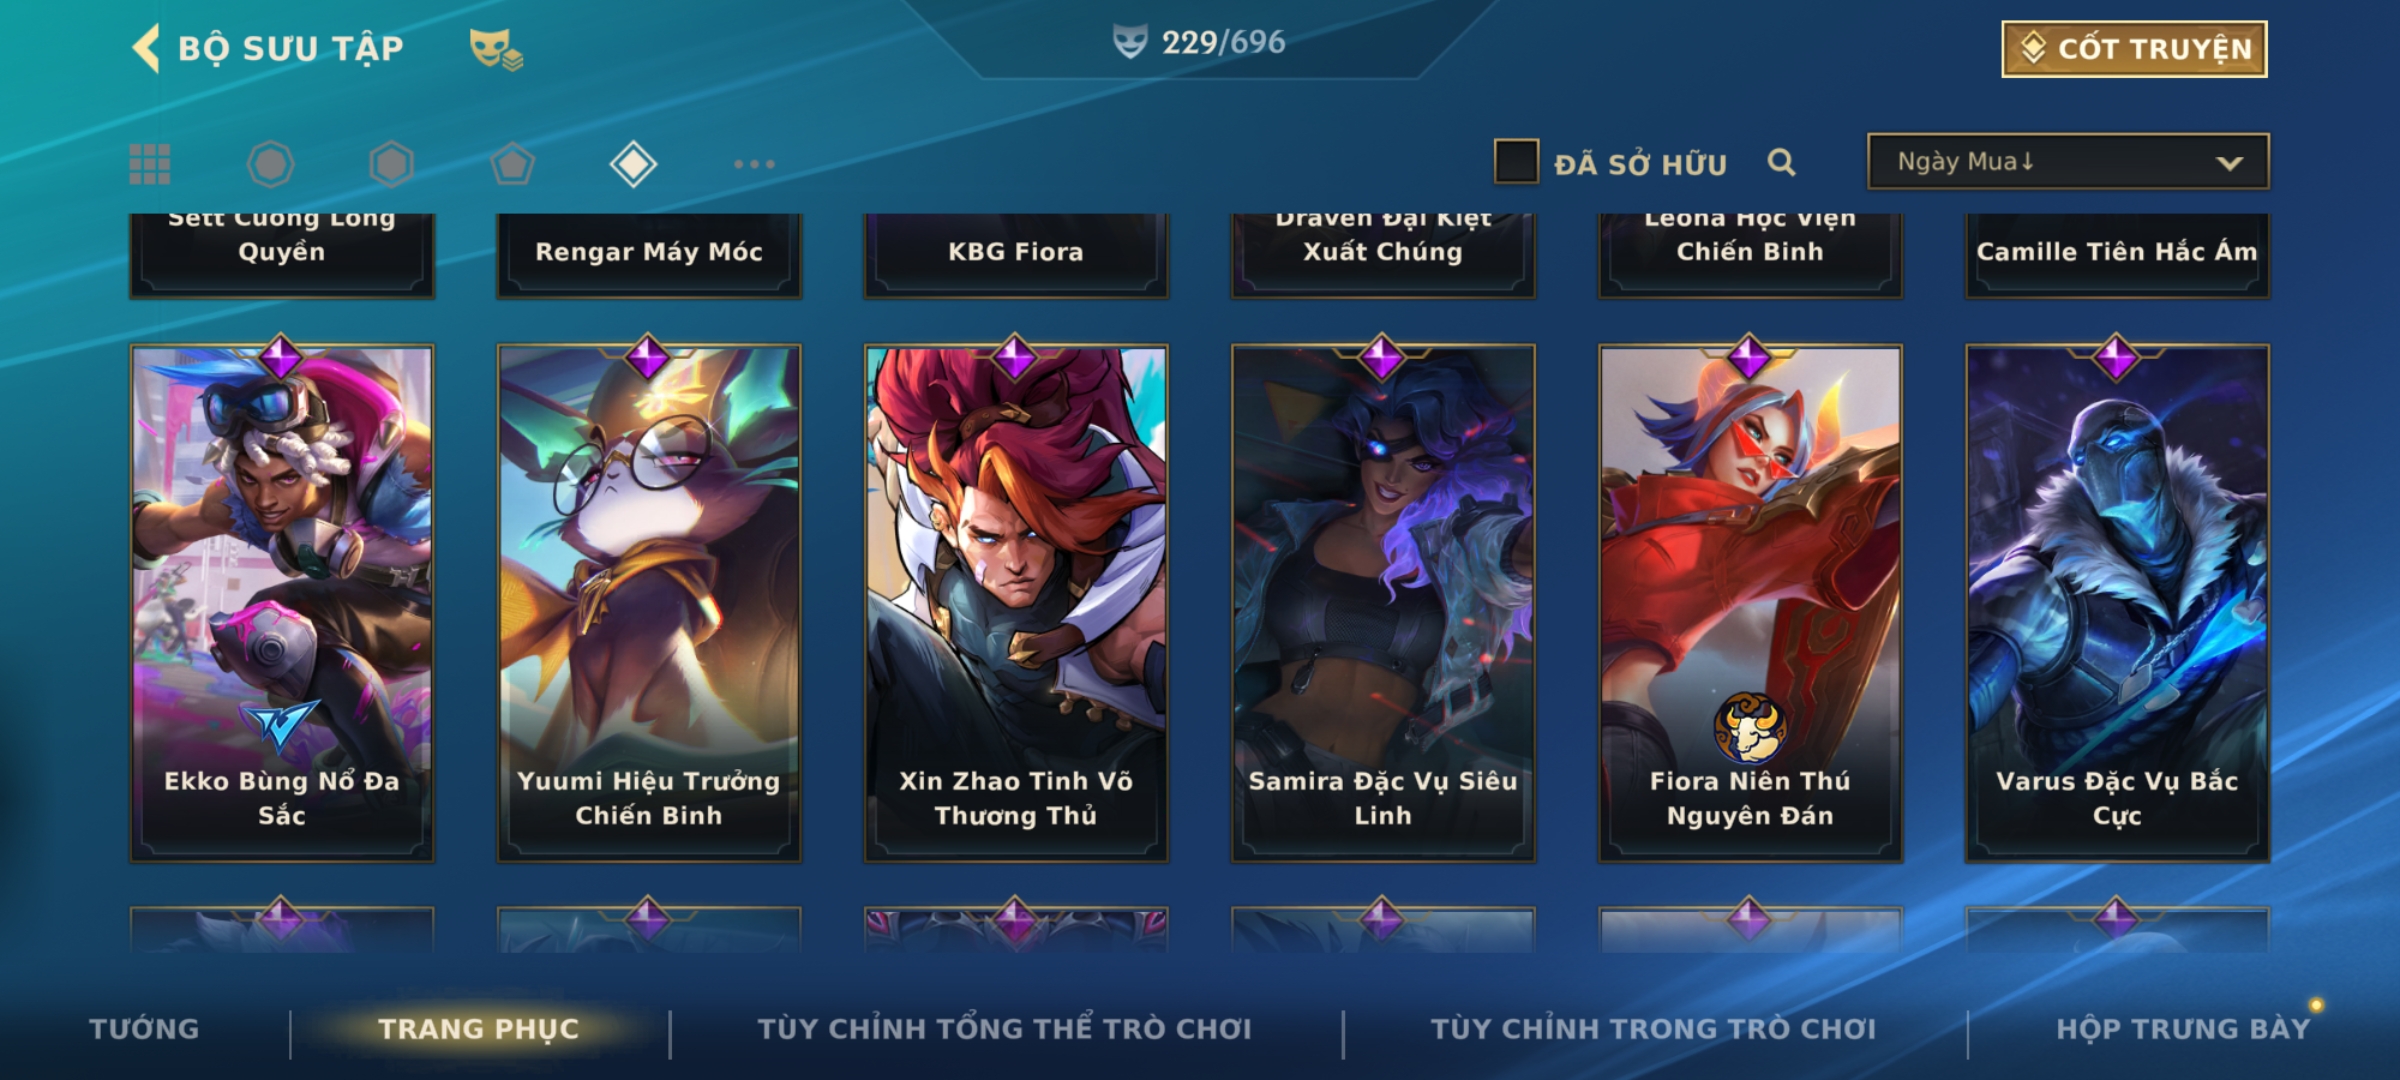The image size is (2400, 1080).
Task: Go back using the Bộ Sưu Tập arrow
Action: click(x=146, y=48)
